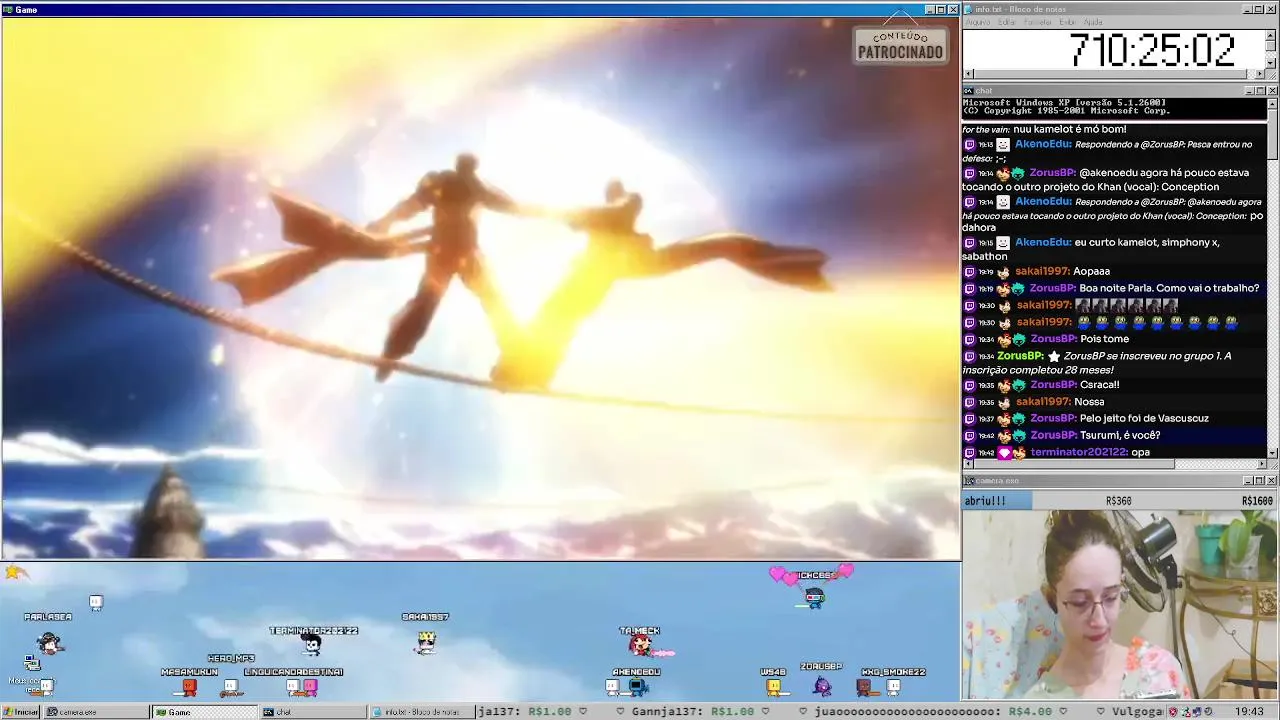The width and height of the screenshot is (1280, 720).
Task: Click the Conteúdo Patrocinado badge
Action: point(900,45)
